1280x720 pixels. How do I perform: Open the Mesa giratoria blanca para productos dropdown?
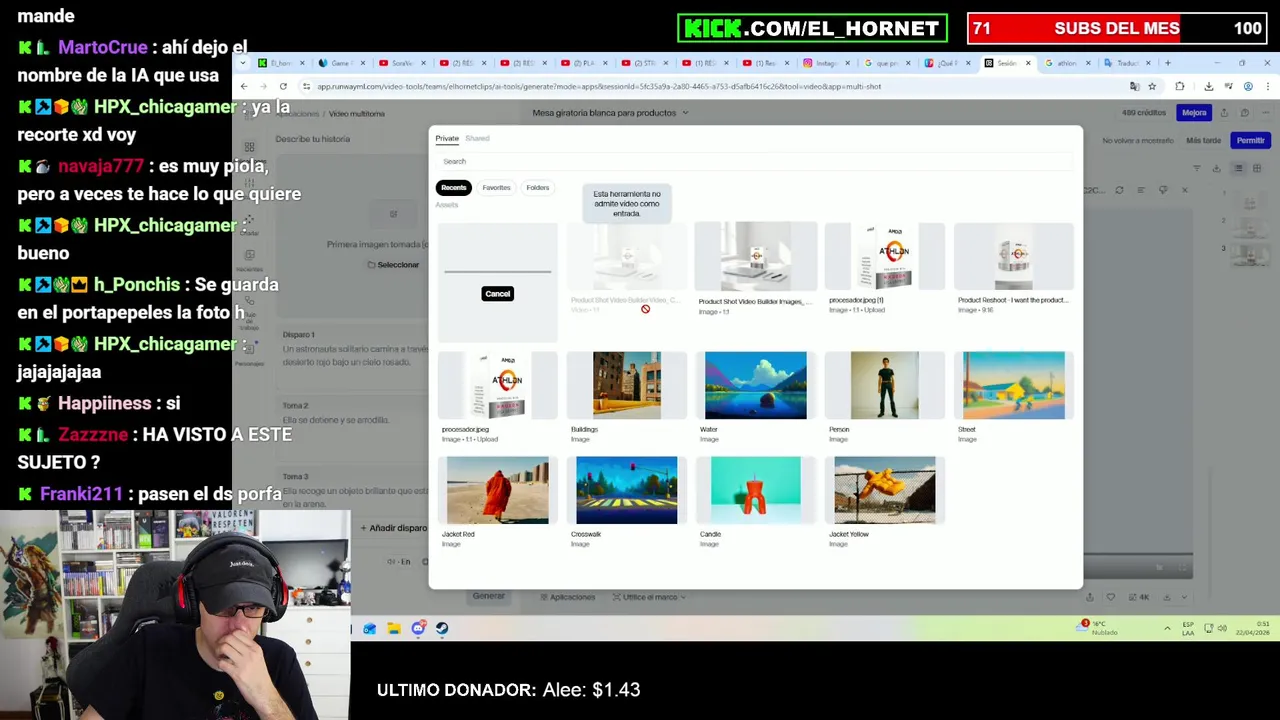[x=610, y=113]
